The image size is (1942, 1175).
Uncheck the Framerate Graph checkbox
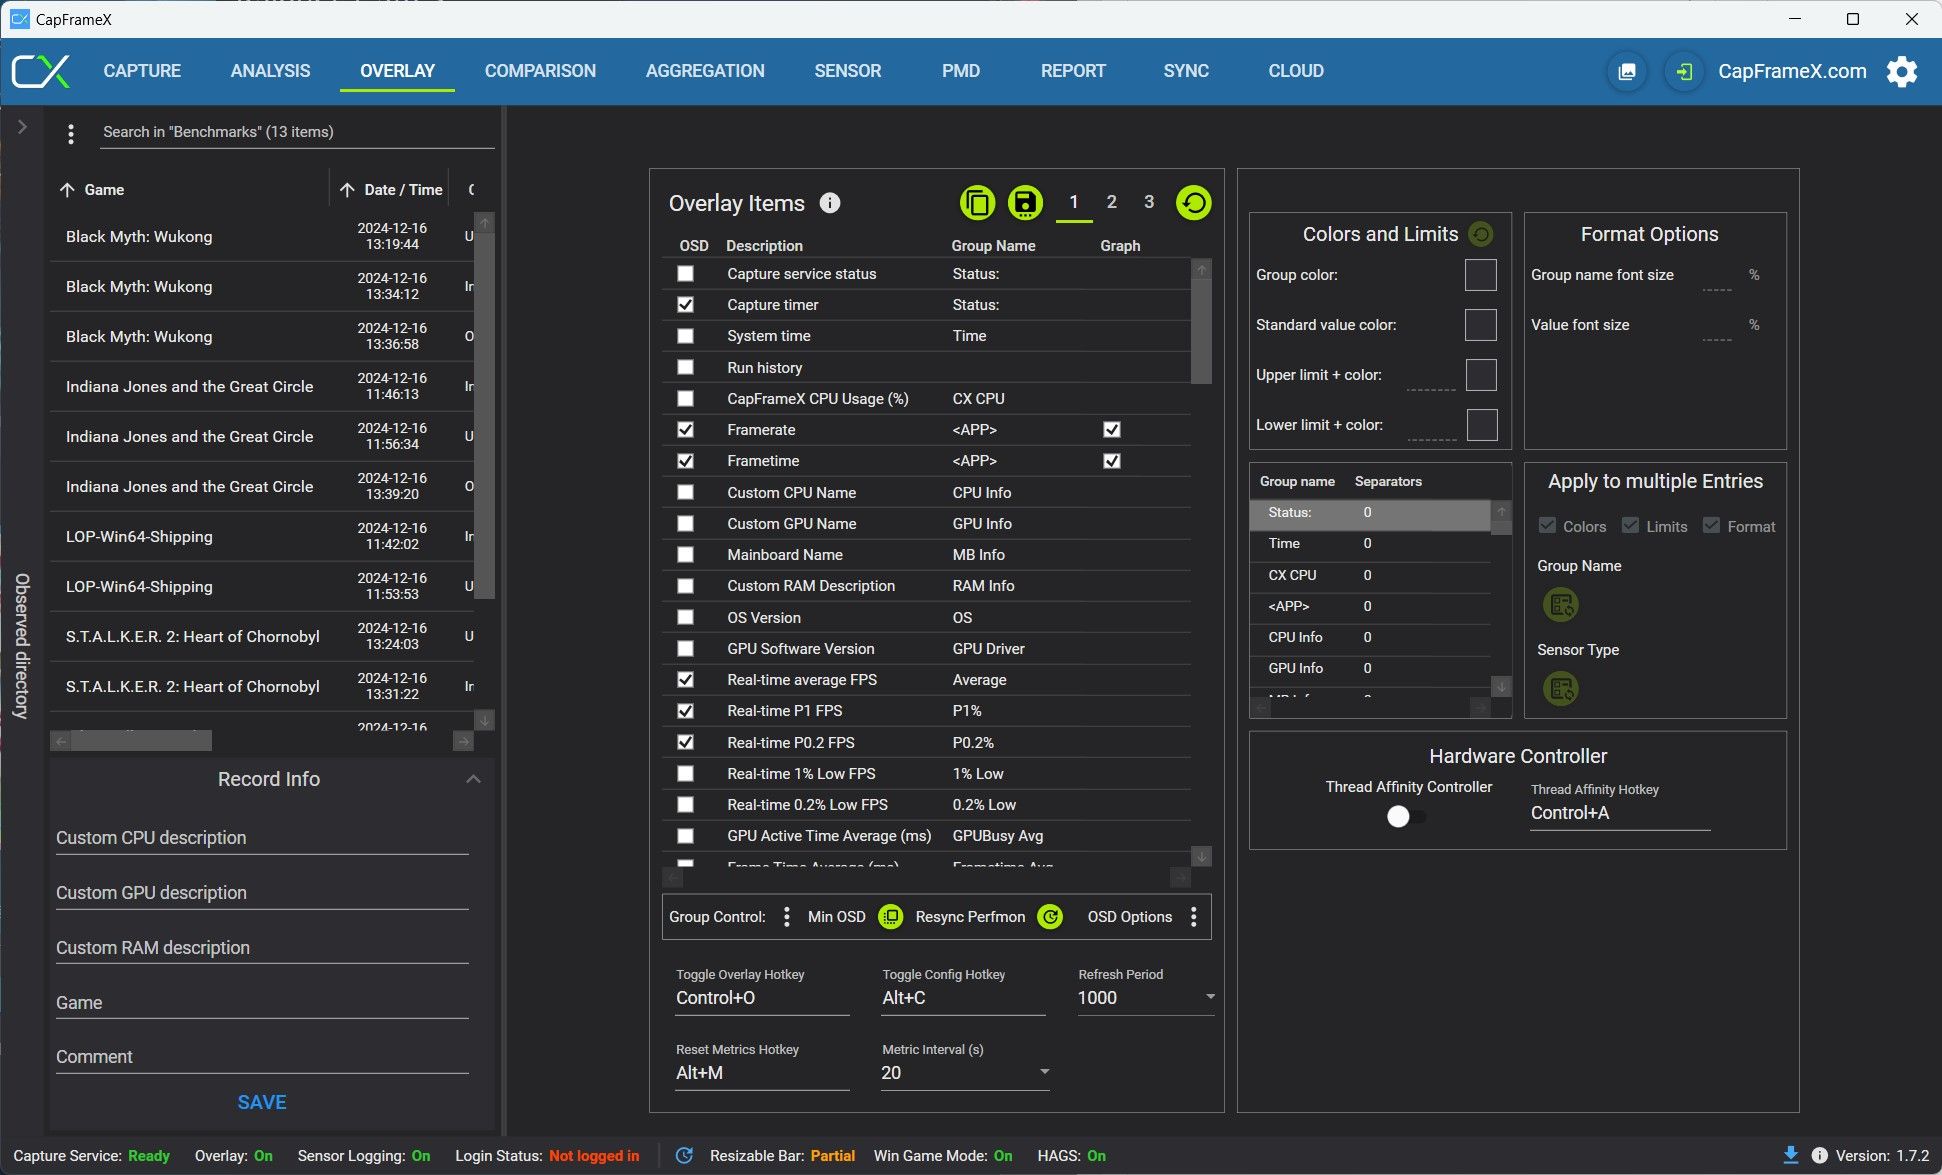coord(1111,430)
